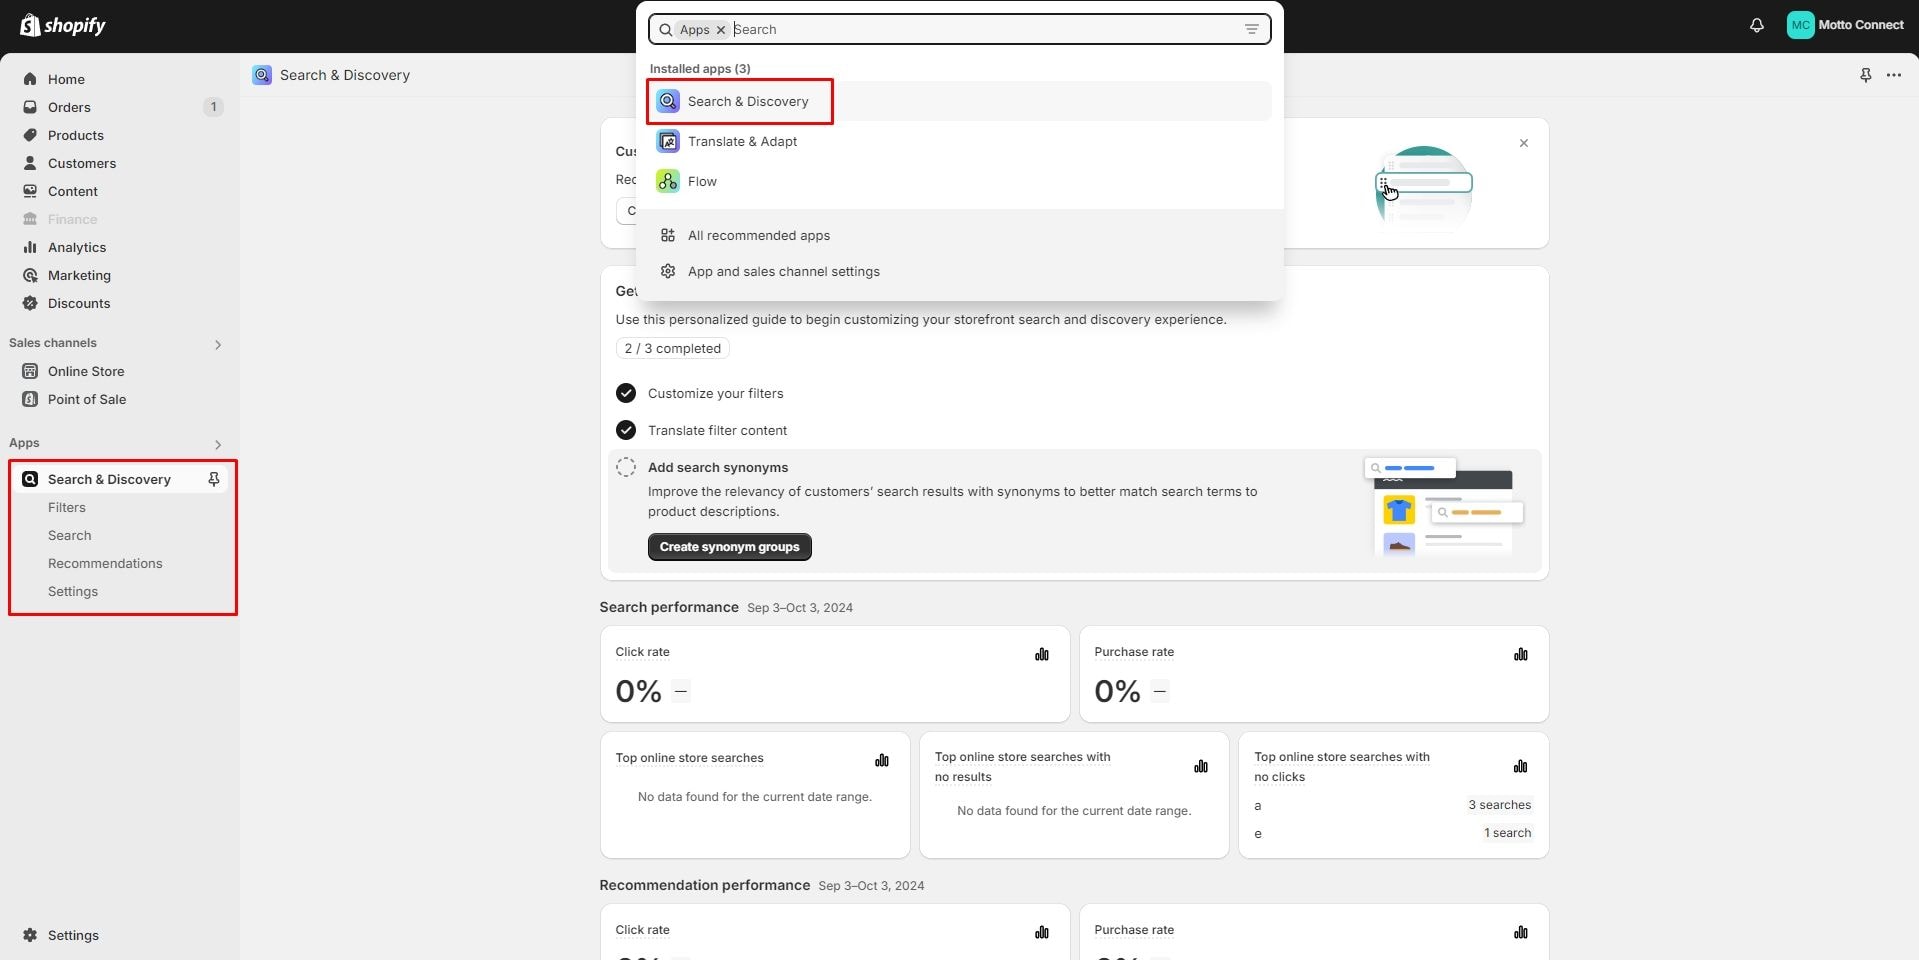Click the notifications bell icon
Screen dimensions: 1919x960
coord(1756,25)
